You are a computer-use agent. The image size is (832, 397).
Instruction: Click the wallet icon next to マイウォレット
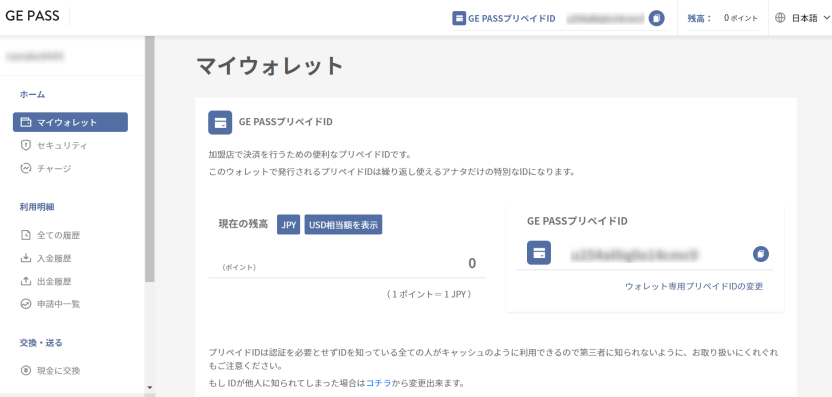(x=25, y=122)
